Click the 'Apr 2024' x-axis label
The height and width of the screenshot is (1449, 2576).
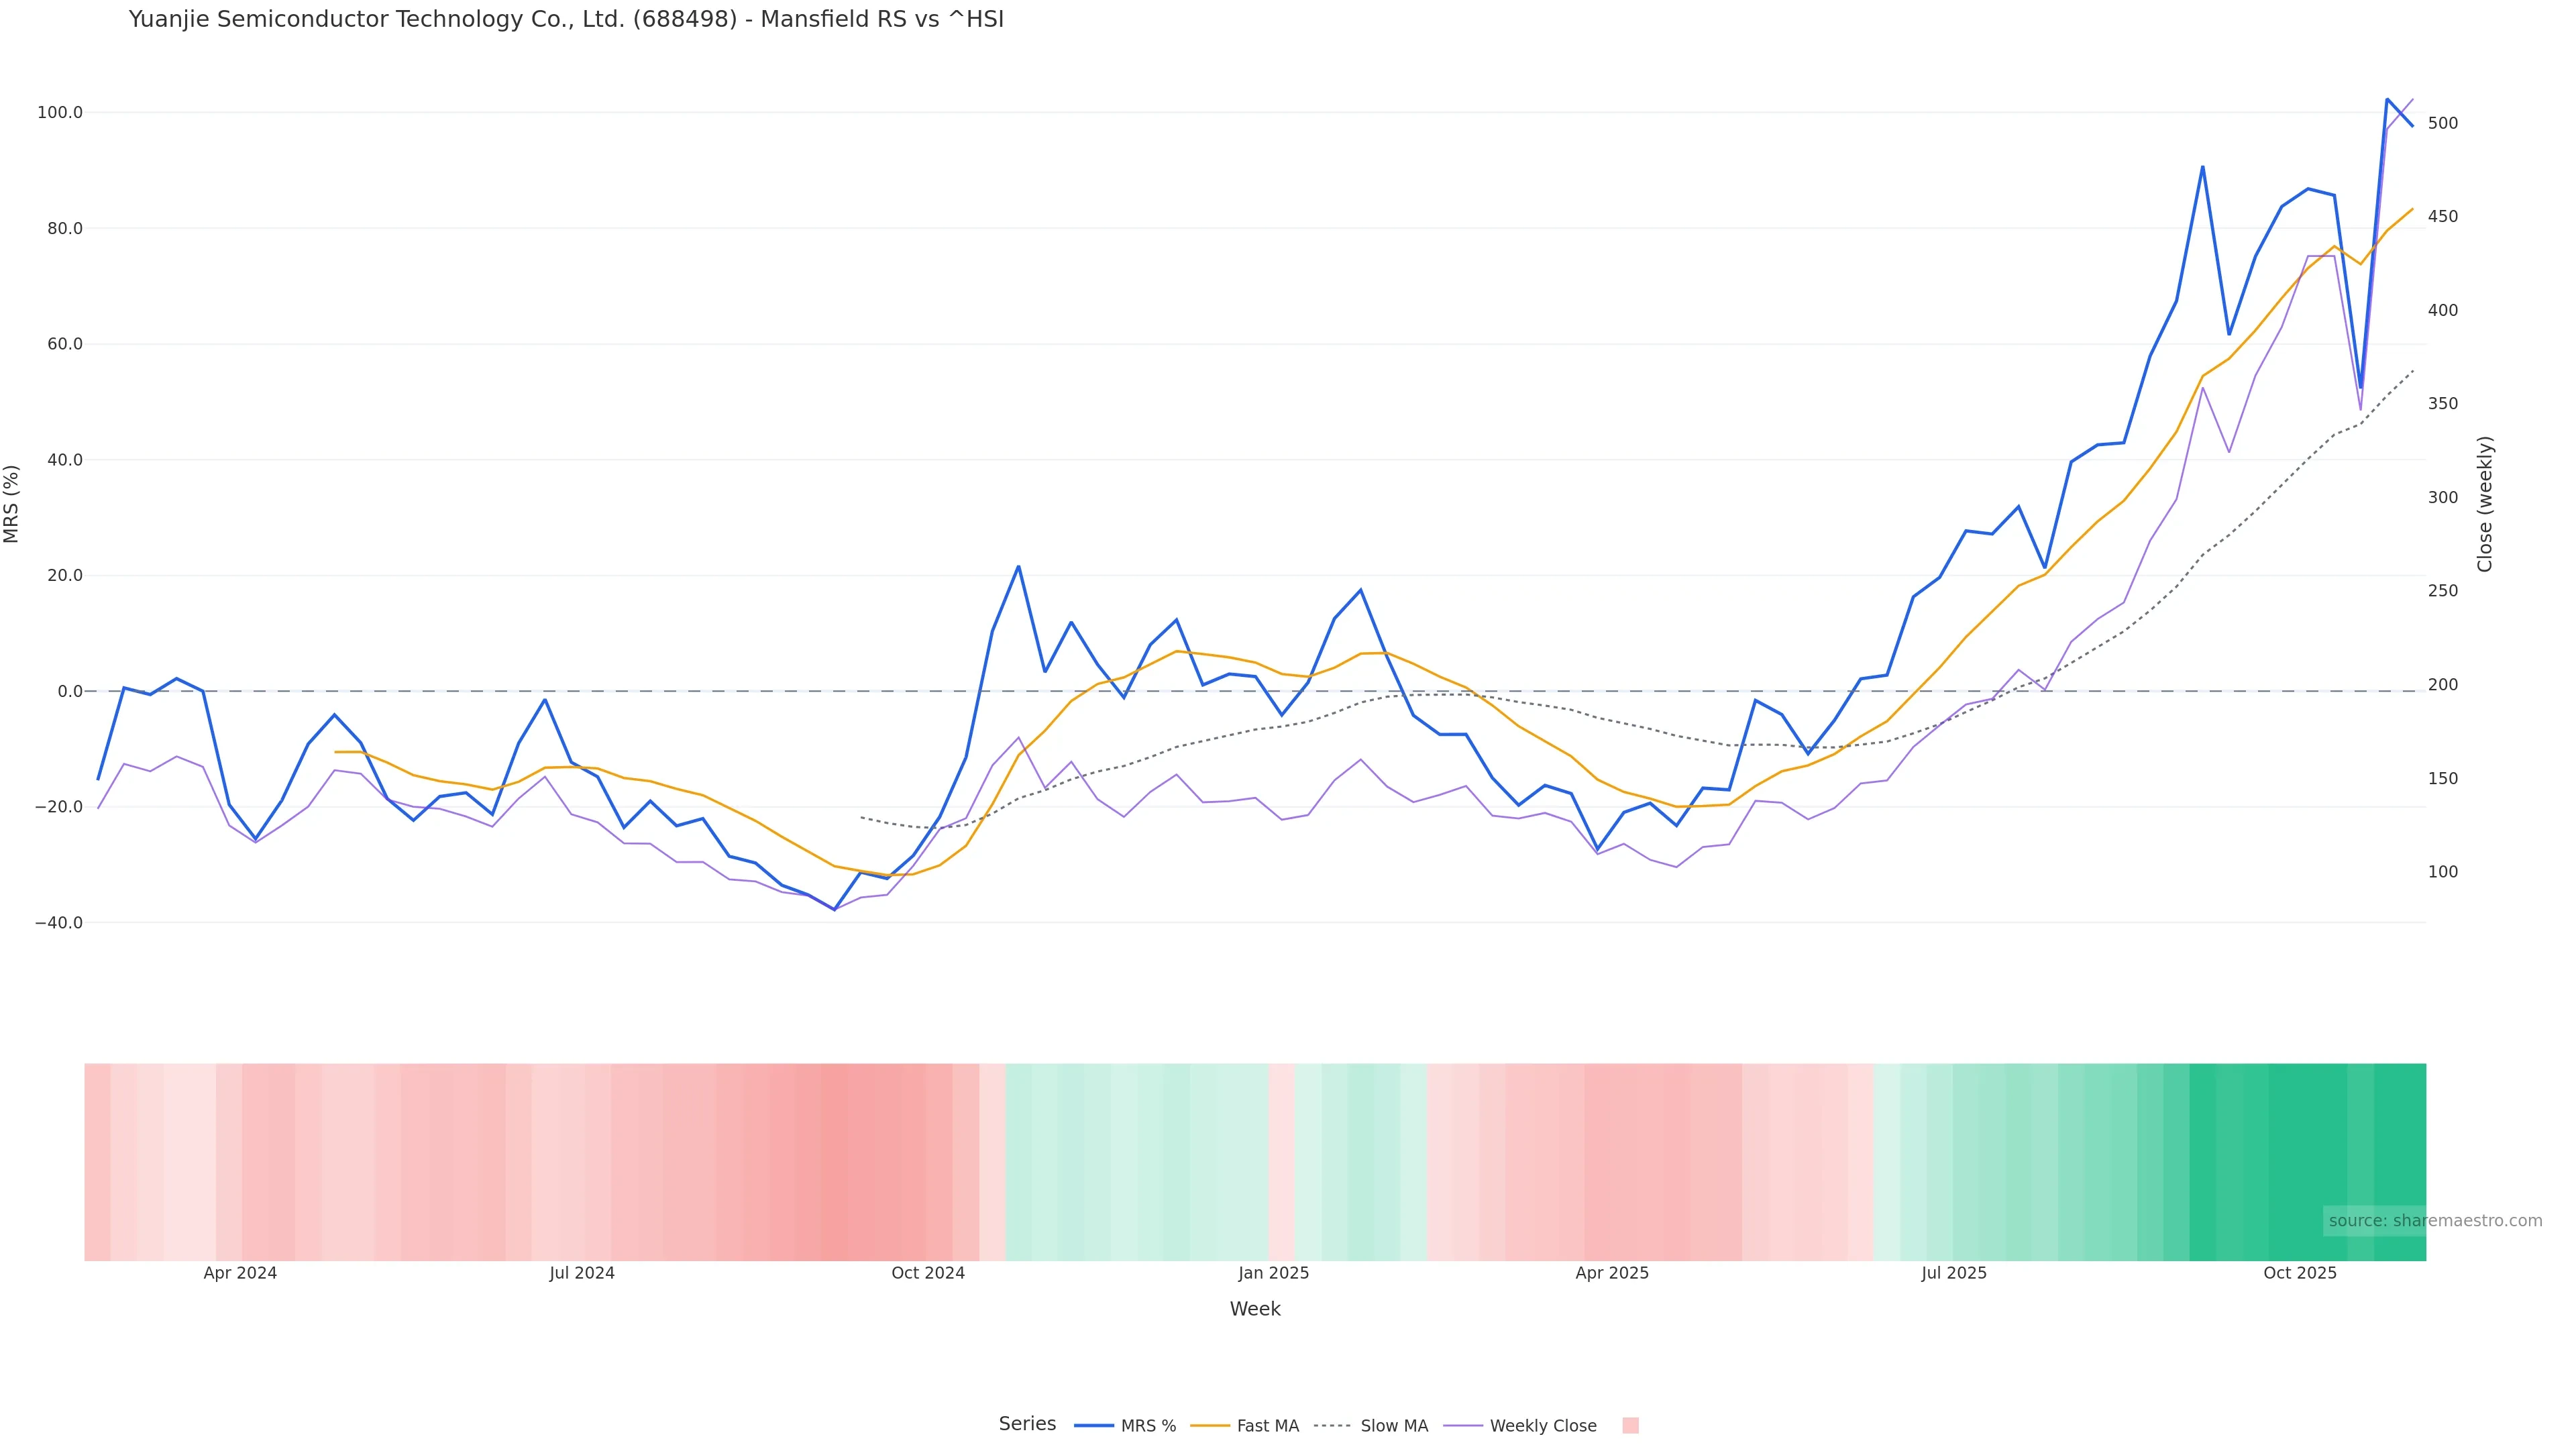pos(240,1273)
